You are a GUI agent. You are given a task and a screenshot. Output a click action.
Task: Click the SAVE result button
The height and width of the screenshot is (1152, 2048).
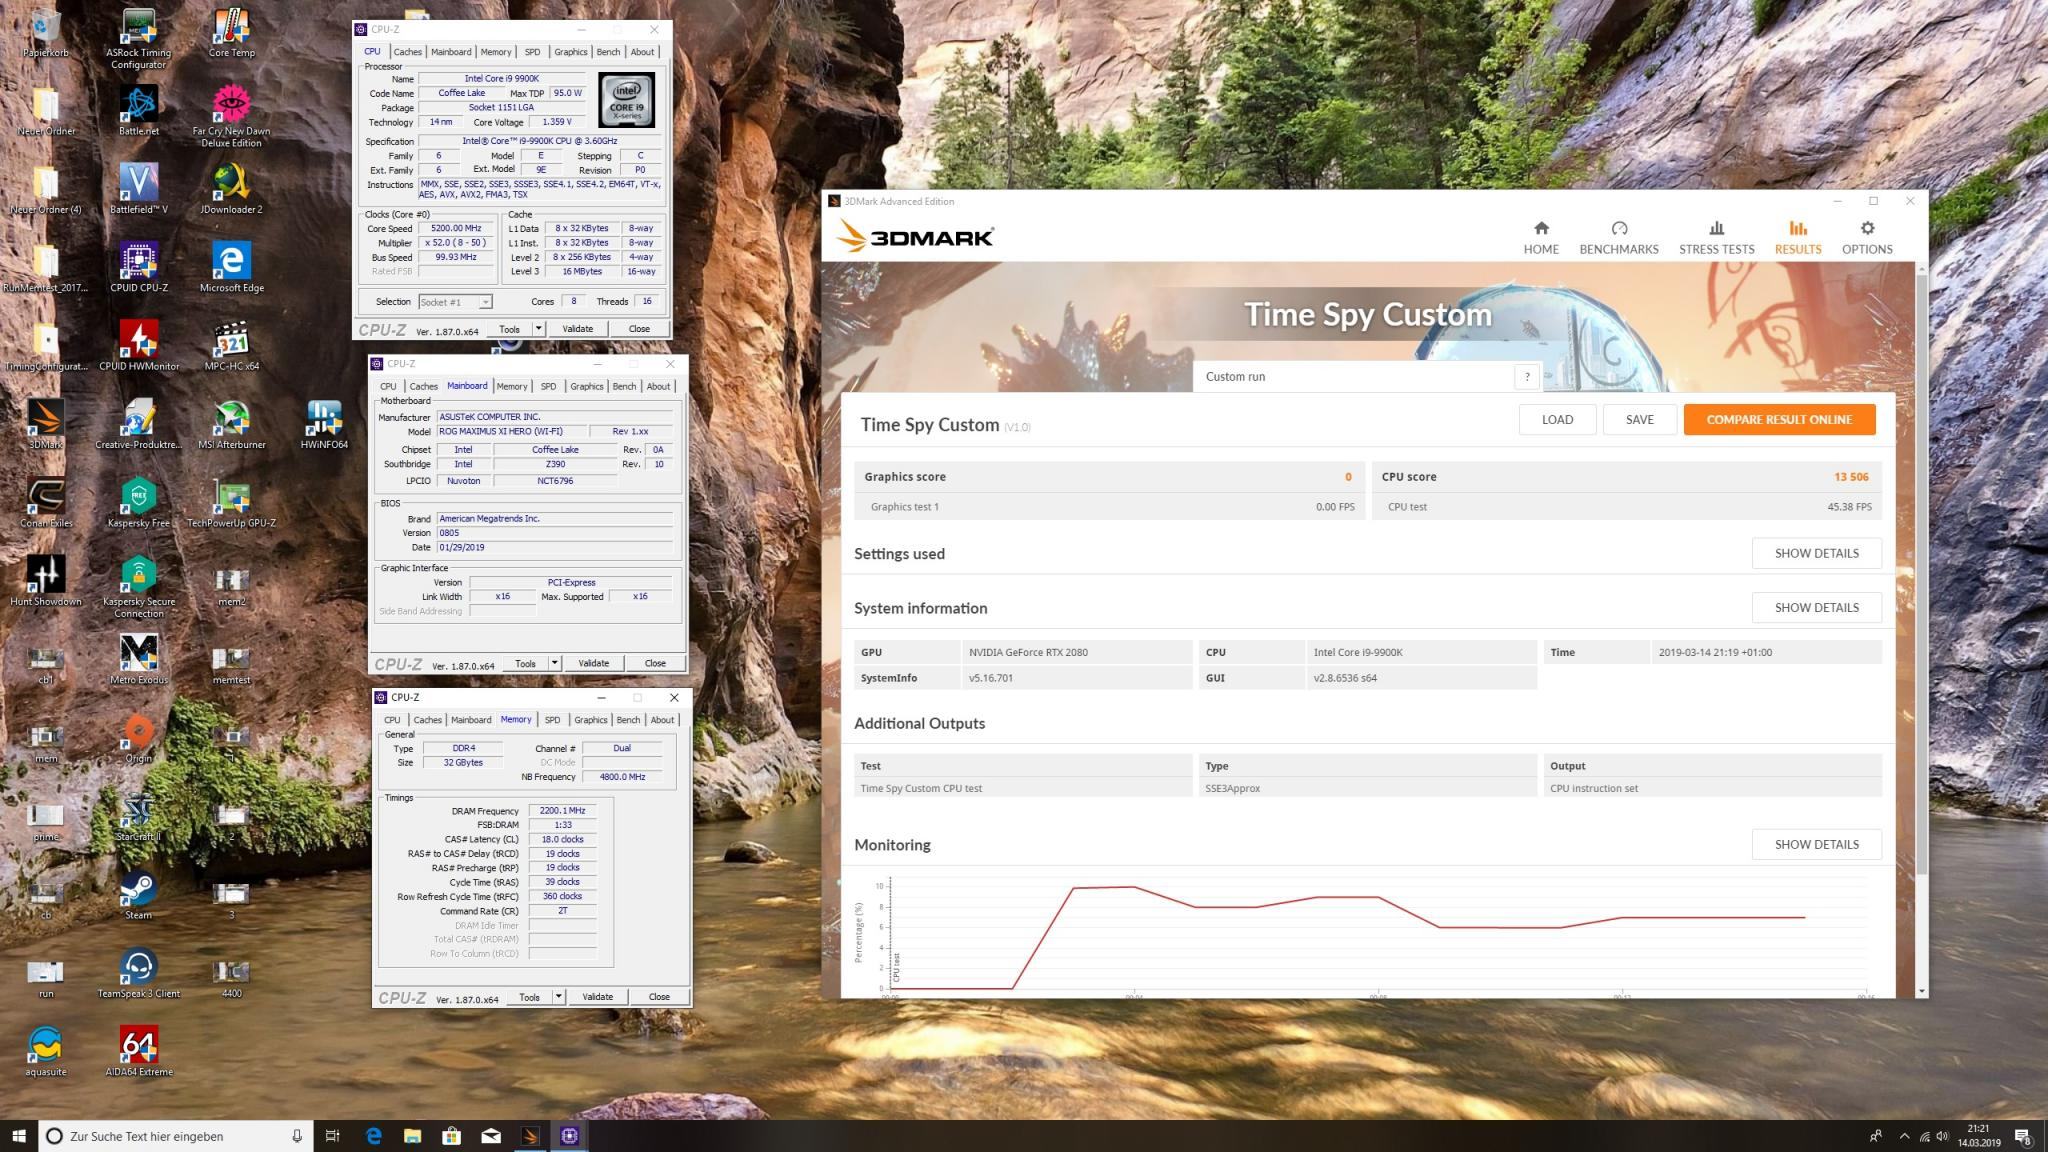point(1640,419)
